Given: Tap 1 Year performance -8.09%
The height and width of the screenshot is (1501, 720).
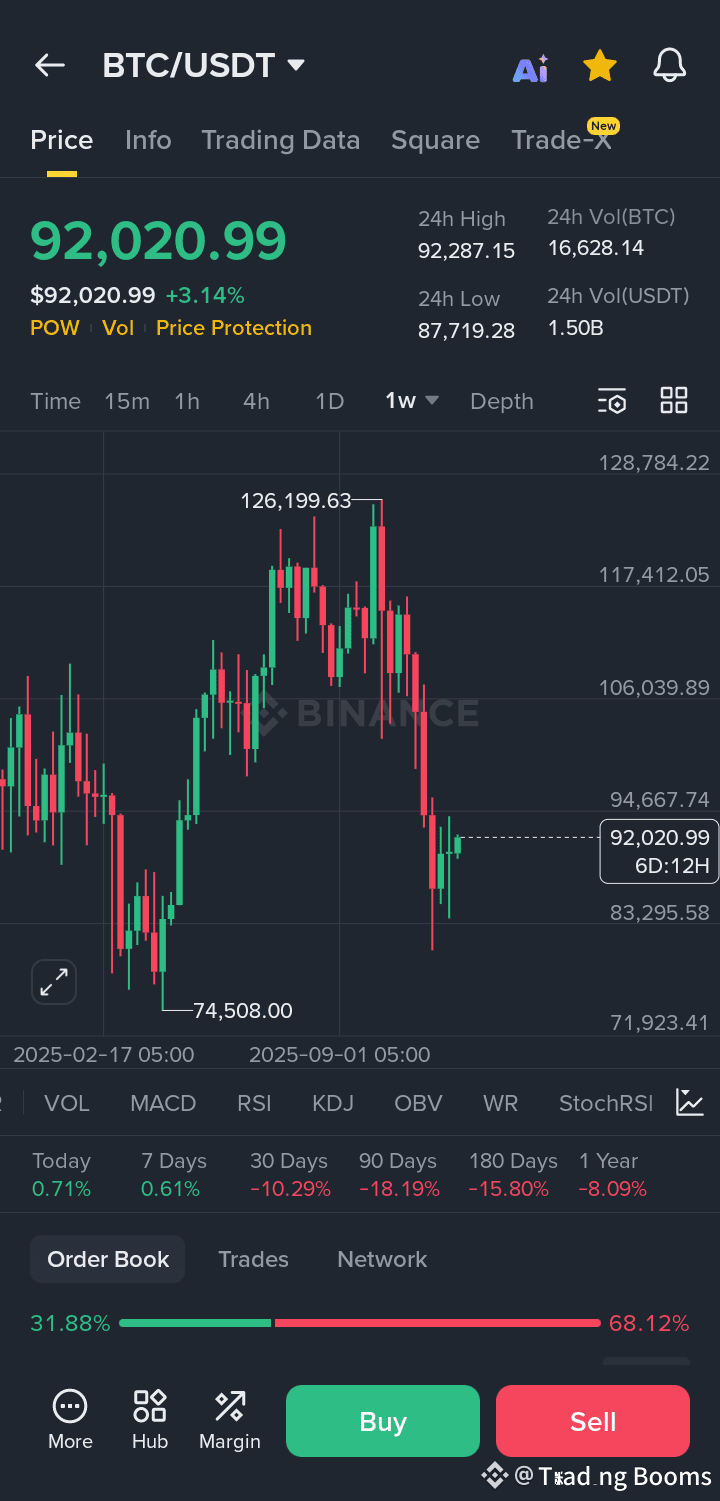Looking at the screenshot, I should tap(612, 1175).
